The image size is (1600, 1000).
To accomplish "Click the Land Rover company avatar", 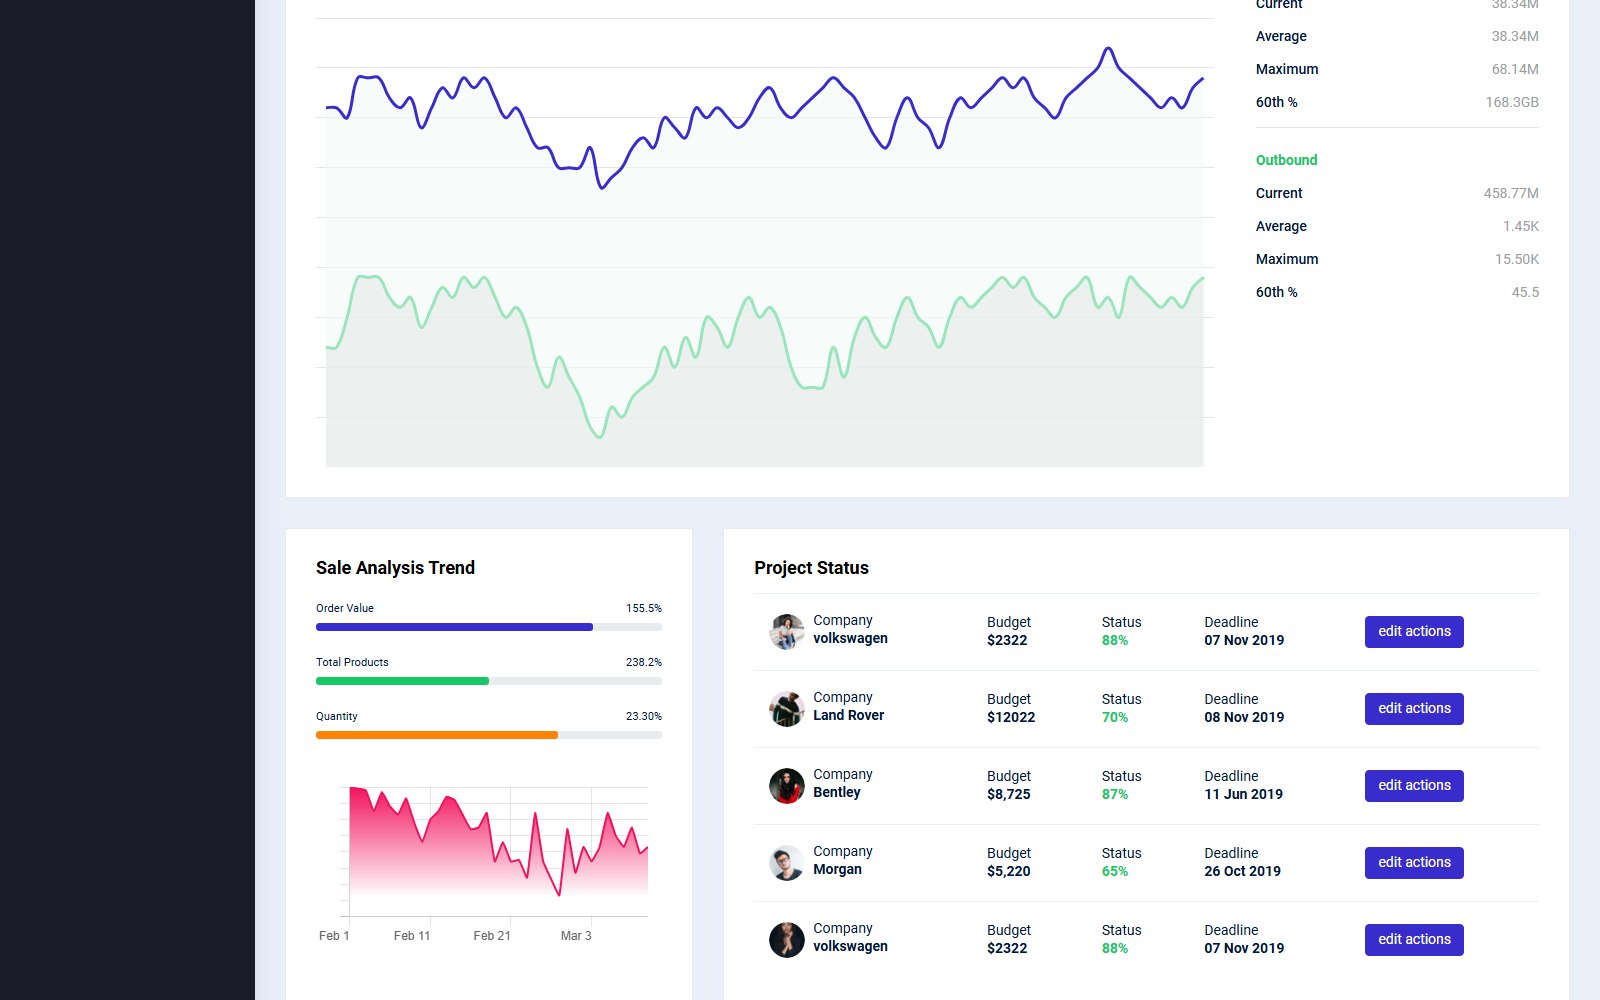I will click(787, 709).
